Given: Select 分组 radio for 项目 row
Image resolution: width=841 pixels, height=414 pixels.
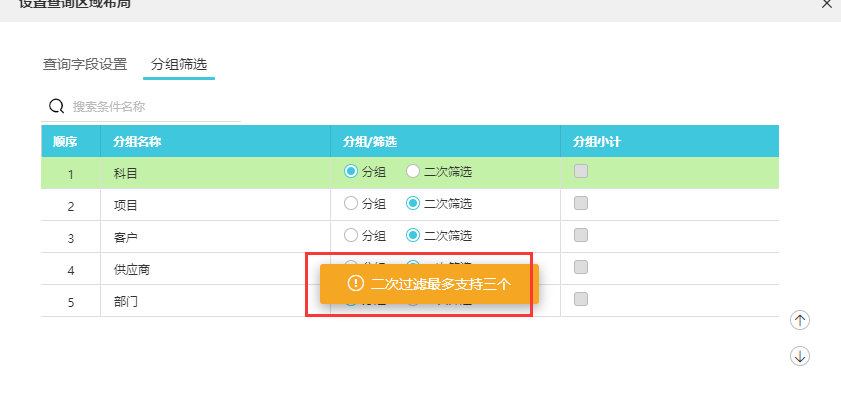Looking at the screenshot, I should (x=351, y=203).
